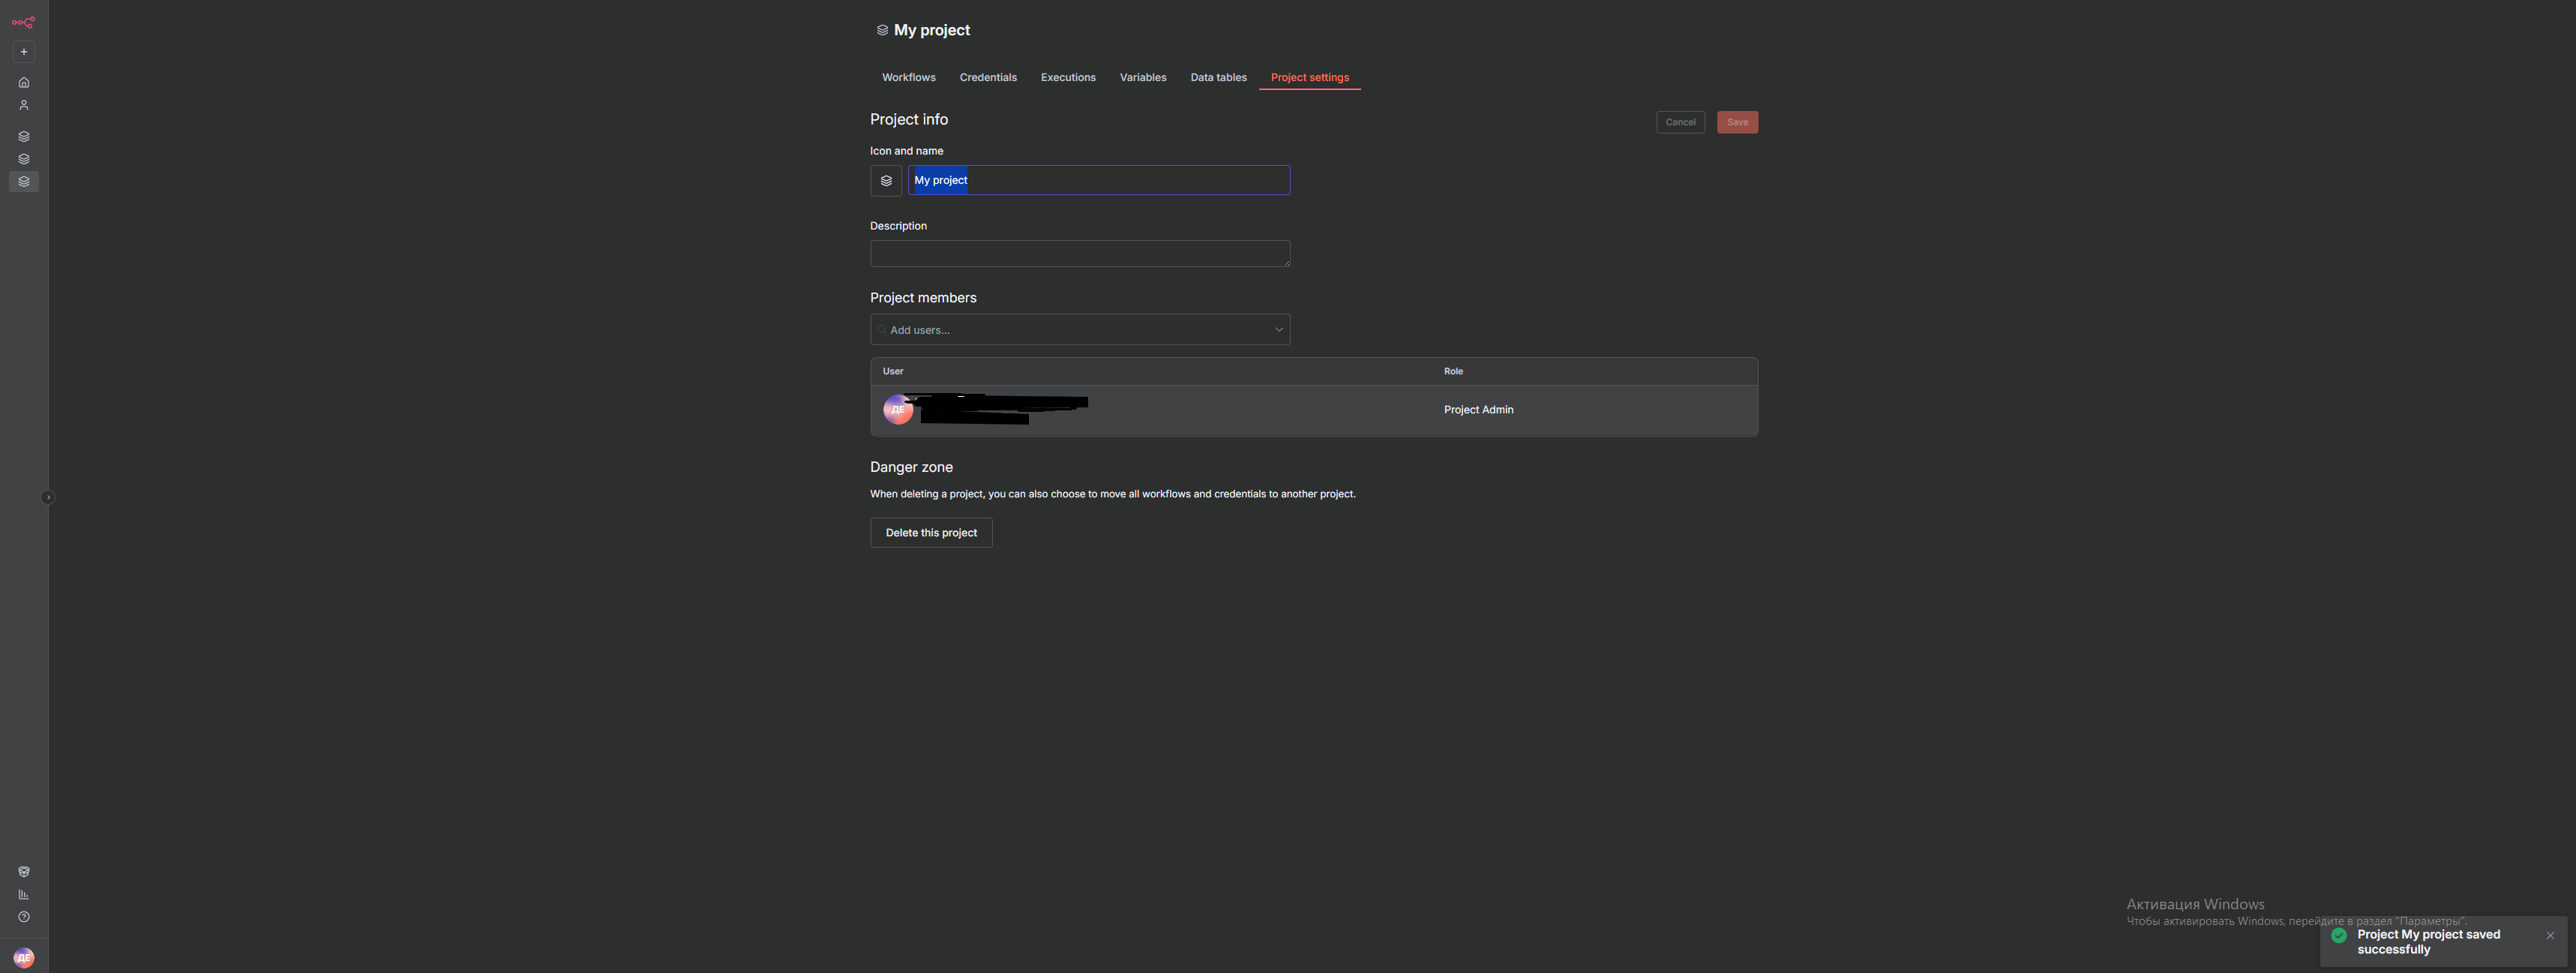Image resolution: width=2576 pixels, height=973 pixels.
Task: Open the Data tables tab
Action: [x=1218, y=77]
